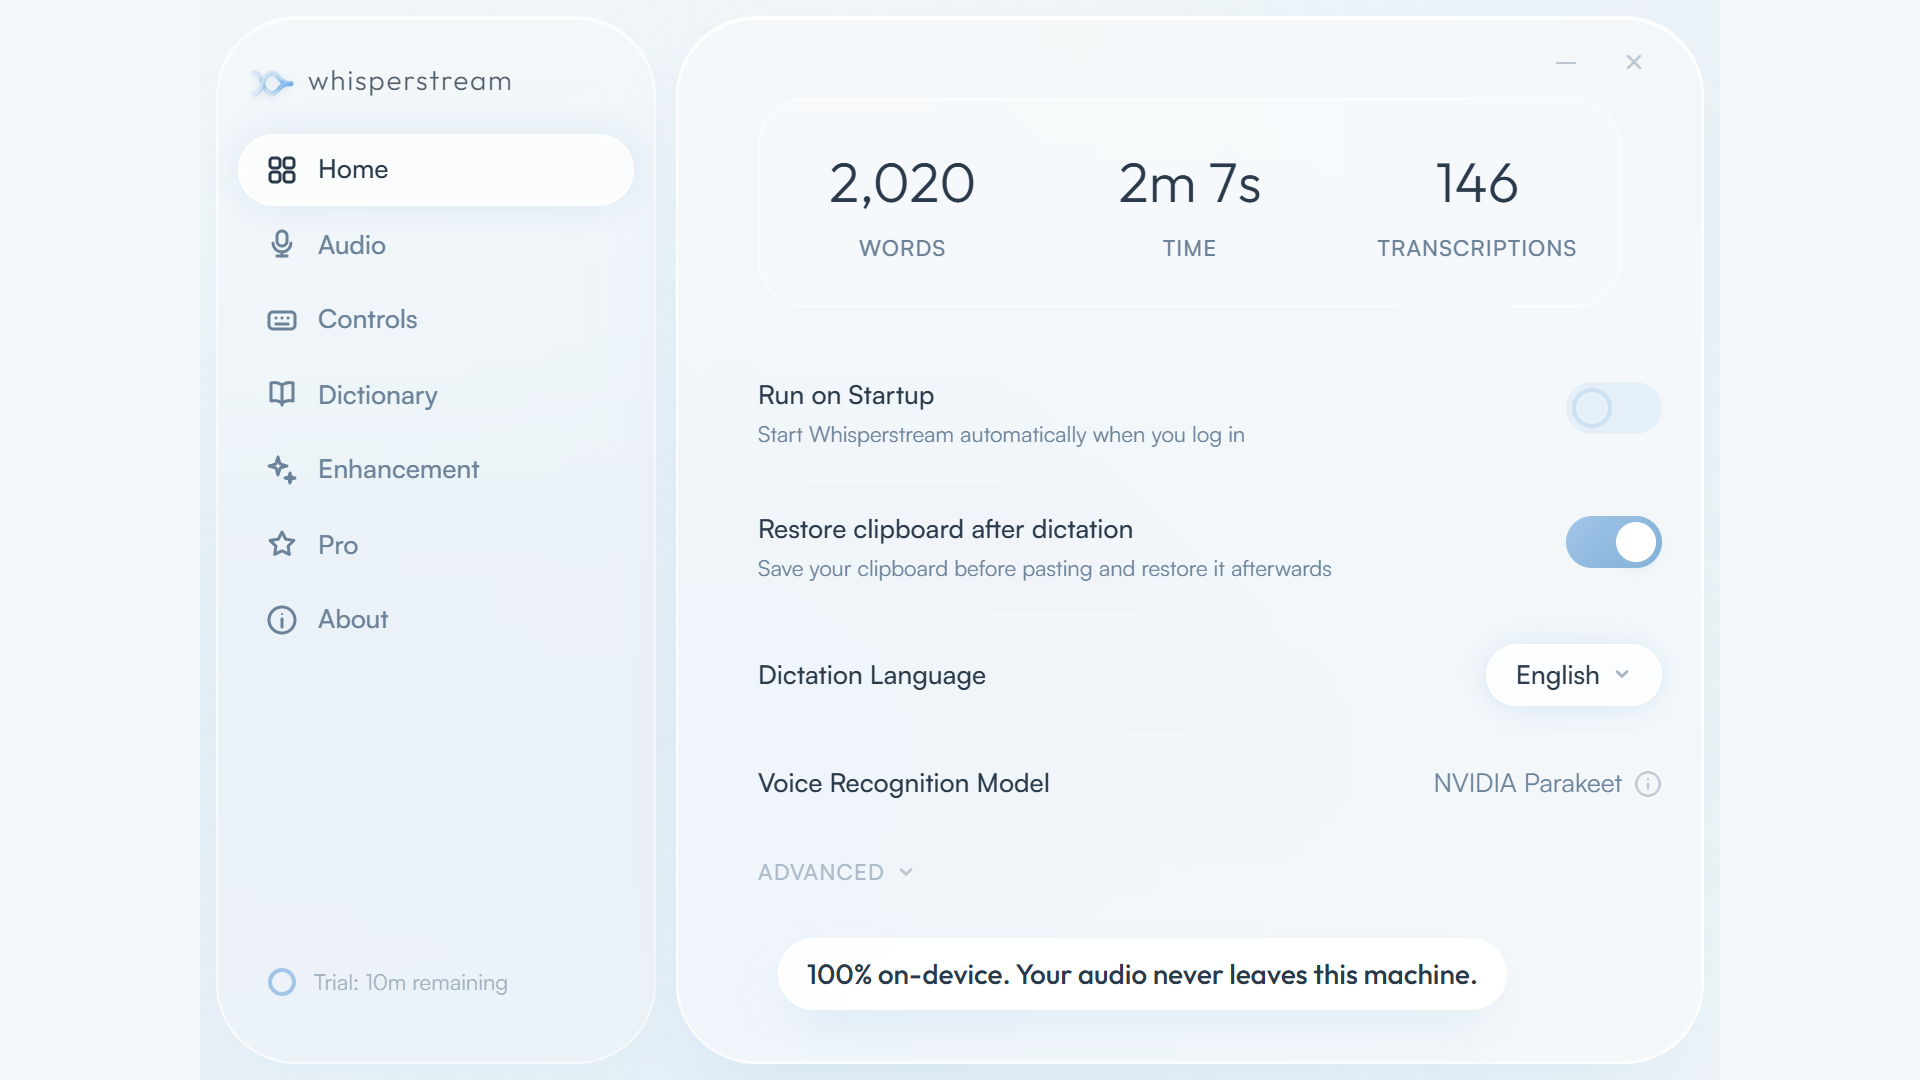Image resolution: width=1920 pixels, height=1080 pixels.
Task: Disable Restore clipboard after dictation toggle
Action: click(x=1614, y=542)
